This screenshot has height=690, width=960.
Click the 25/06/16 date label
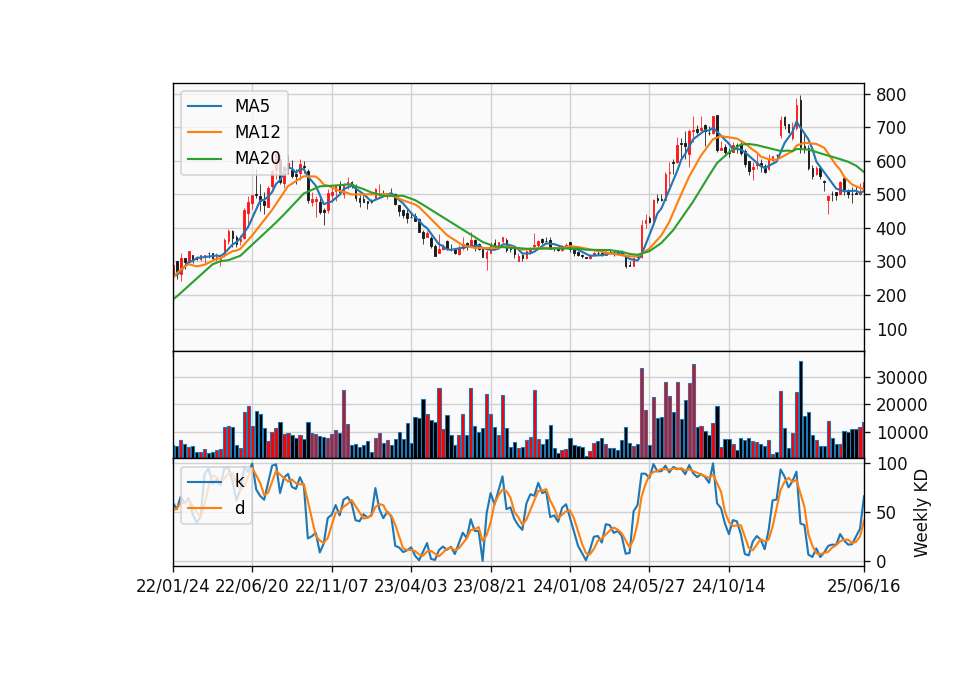point(864,587)
